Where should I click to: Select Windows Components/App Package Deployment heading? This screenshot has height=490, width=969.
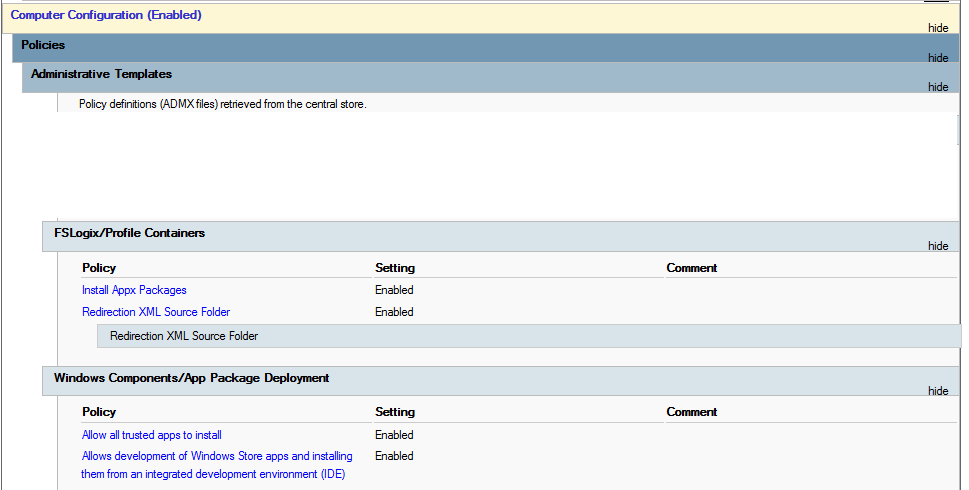point(192,378)
